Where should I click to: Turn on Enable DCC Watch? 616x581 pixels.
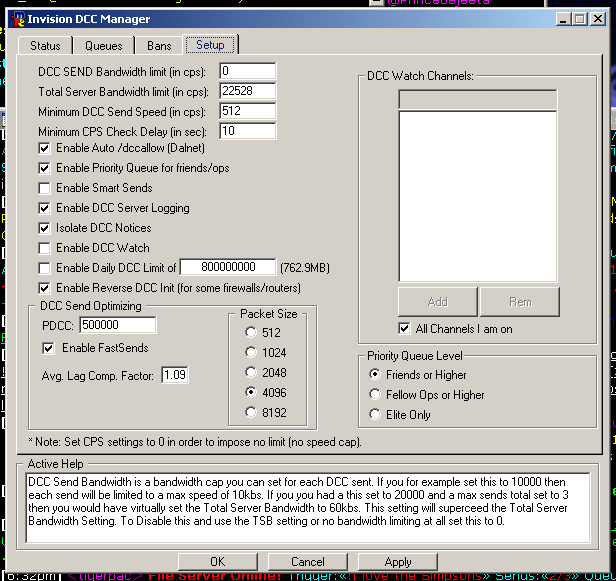[45, 248]
